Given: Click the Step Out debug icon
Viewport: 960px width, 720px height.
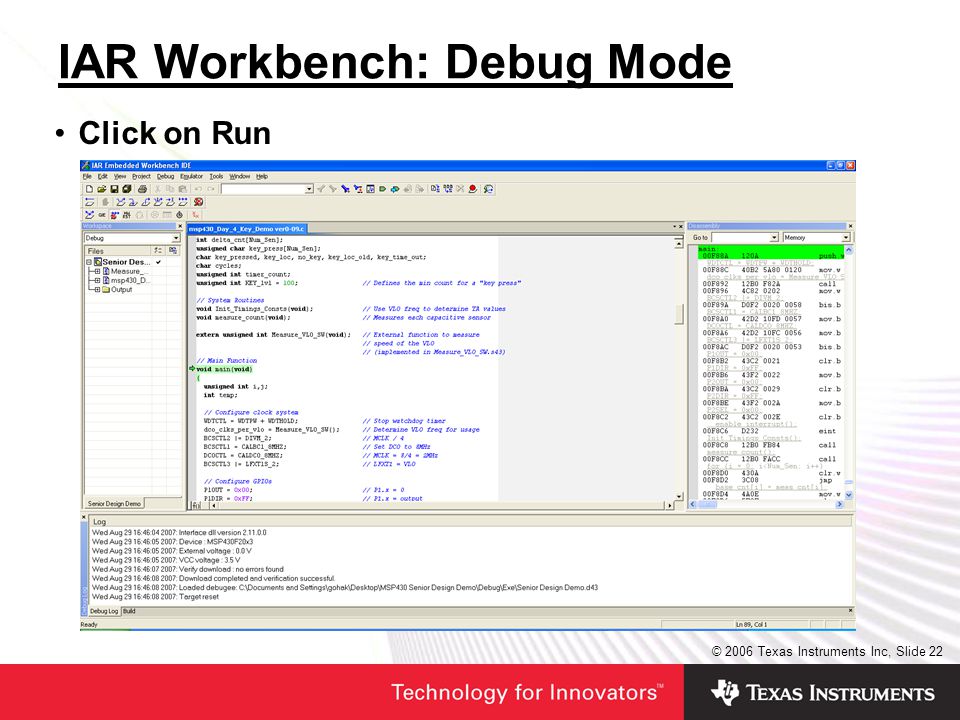Looking at the screenshot, I should coord(146,202).
